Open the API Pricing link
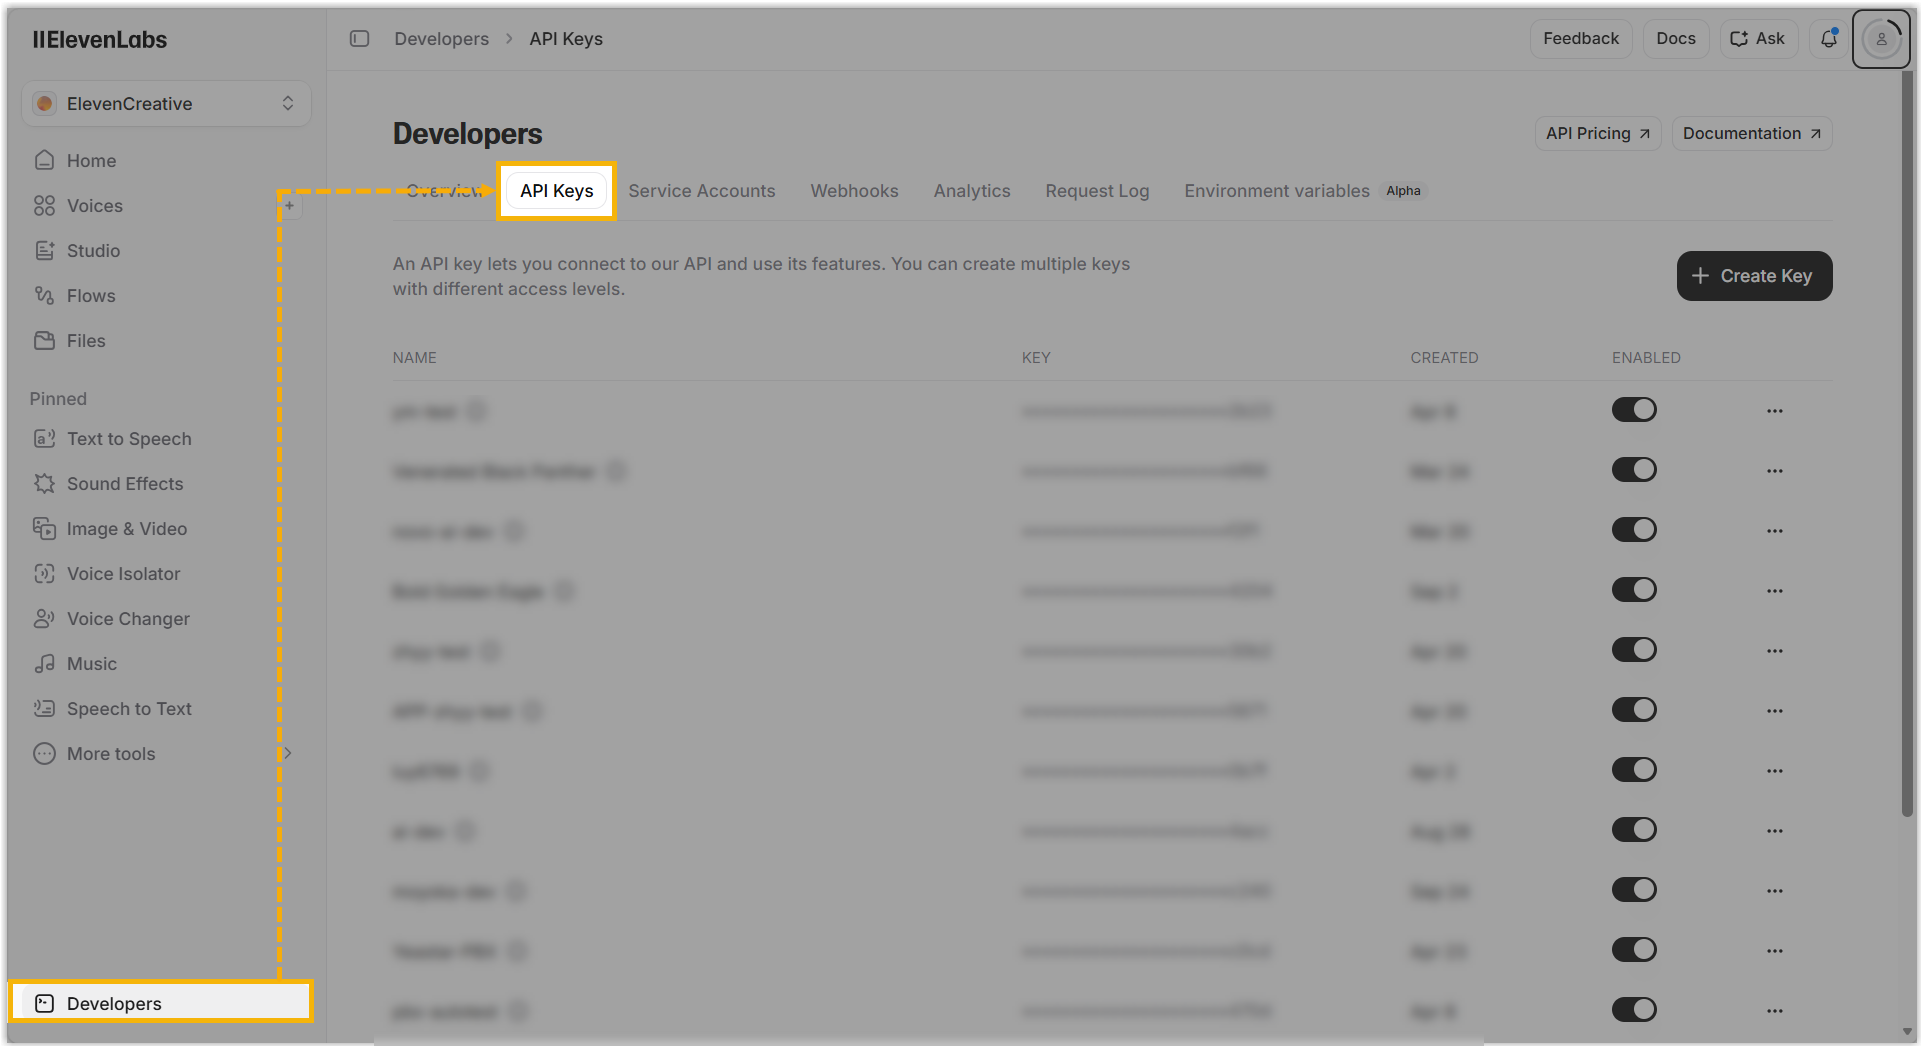The height and width of the screenshot is (1046, 1921). point(1597,133)
